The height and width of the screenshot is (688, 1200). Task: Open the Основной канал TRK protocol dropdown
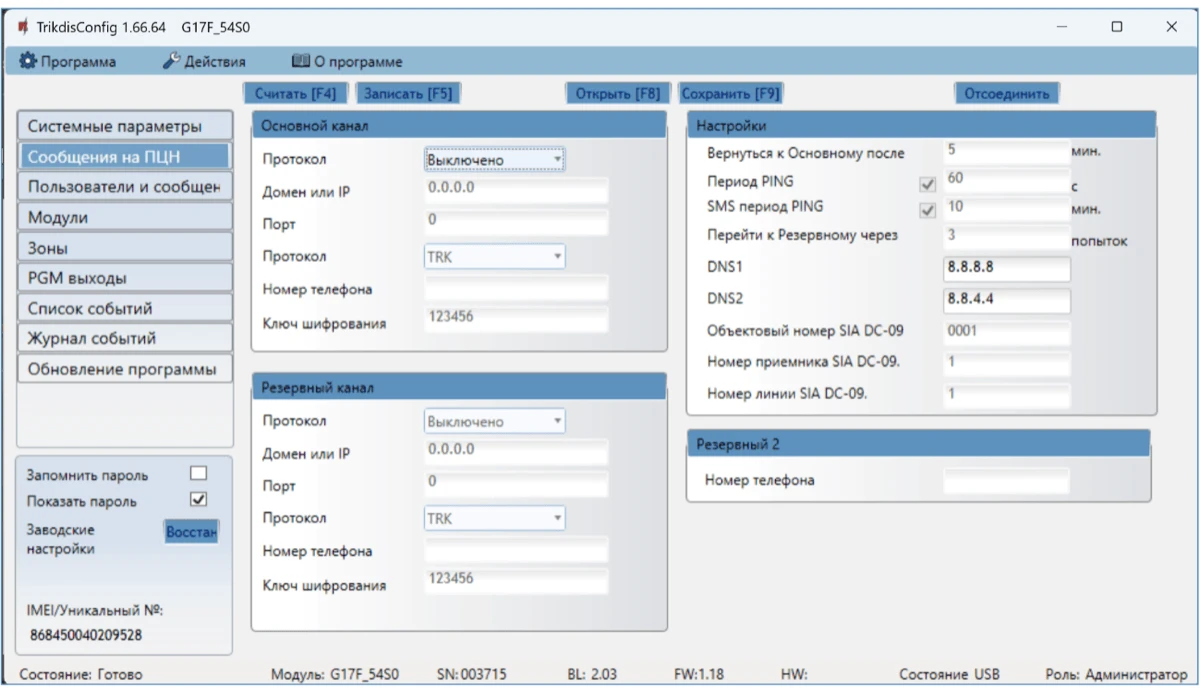pyautogui.click(x=494, y=257)
